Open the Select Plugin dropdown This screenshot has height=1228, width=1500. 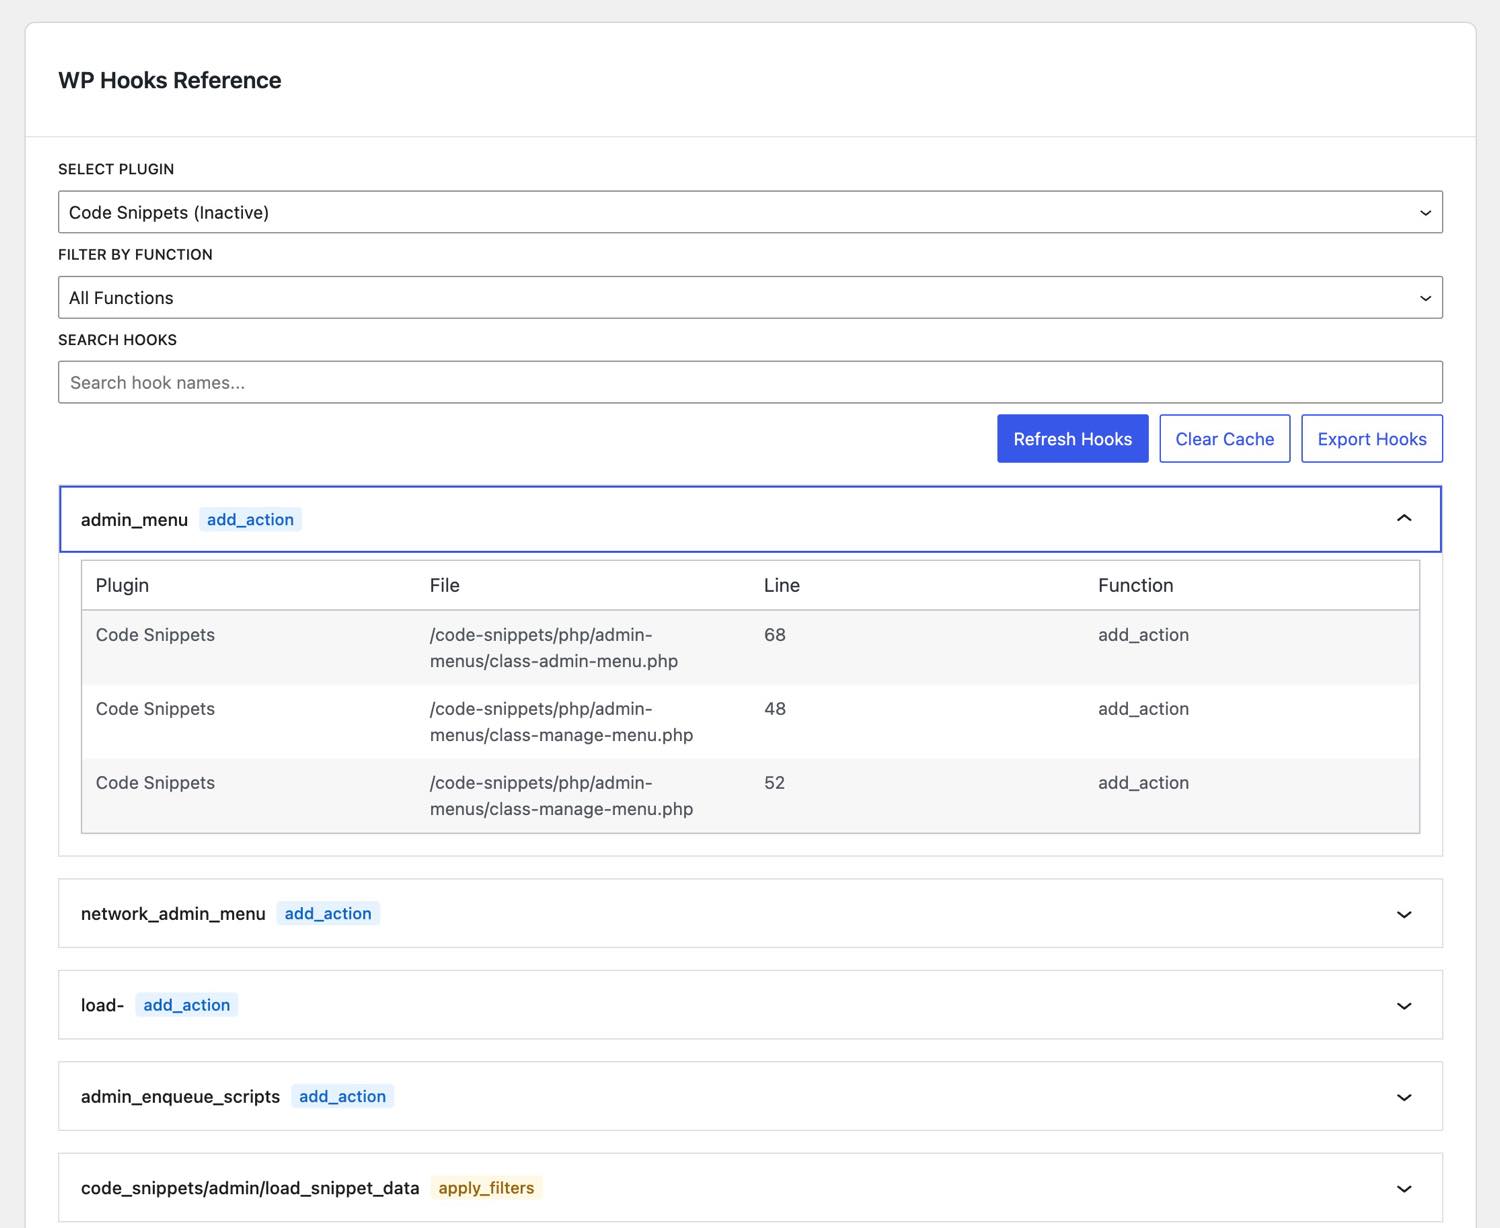tap(750, 212)
